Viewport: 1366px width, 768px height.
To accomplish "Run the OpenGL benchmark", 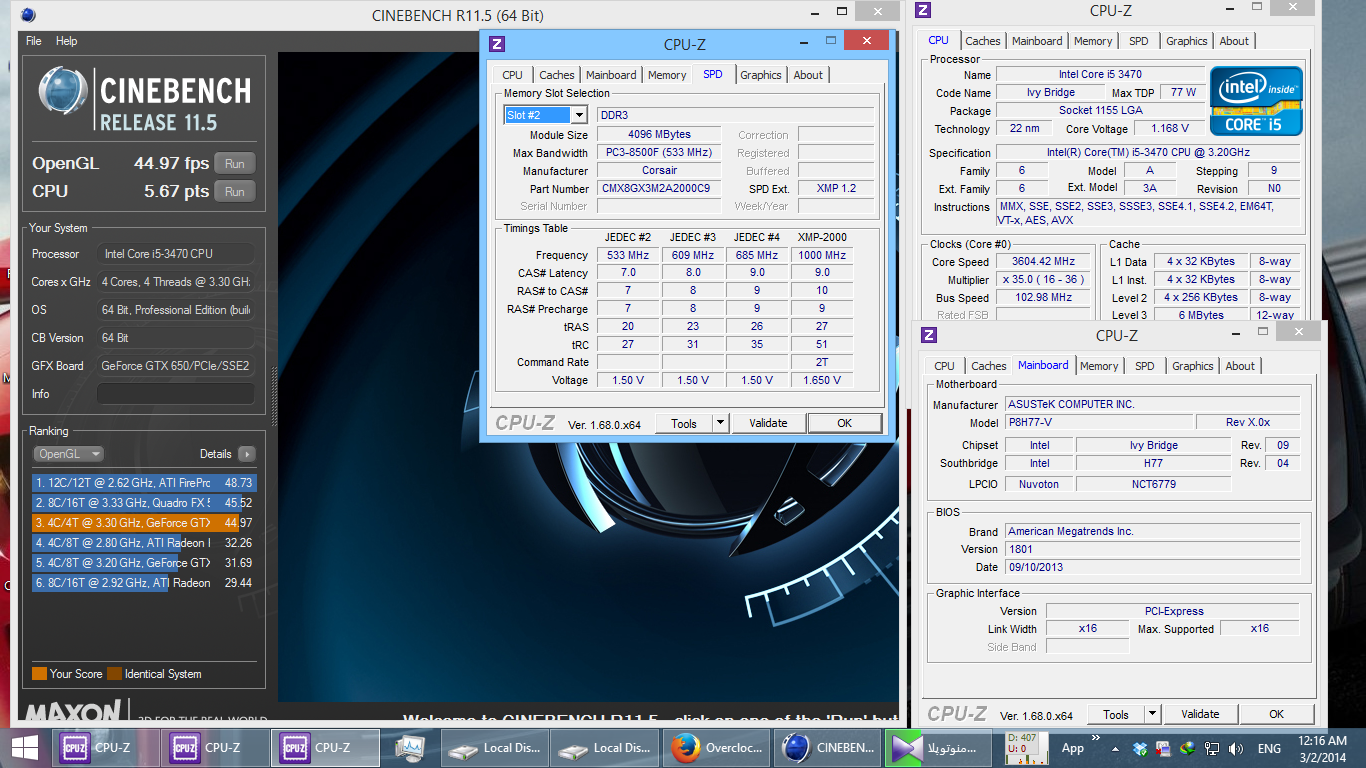I will tap(235, 164).
